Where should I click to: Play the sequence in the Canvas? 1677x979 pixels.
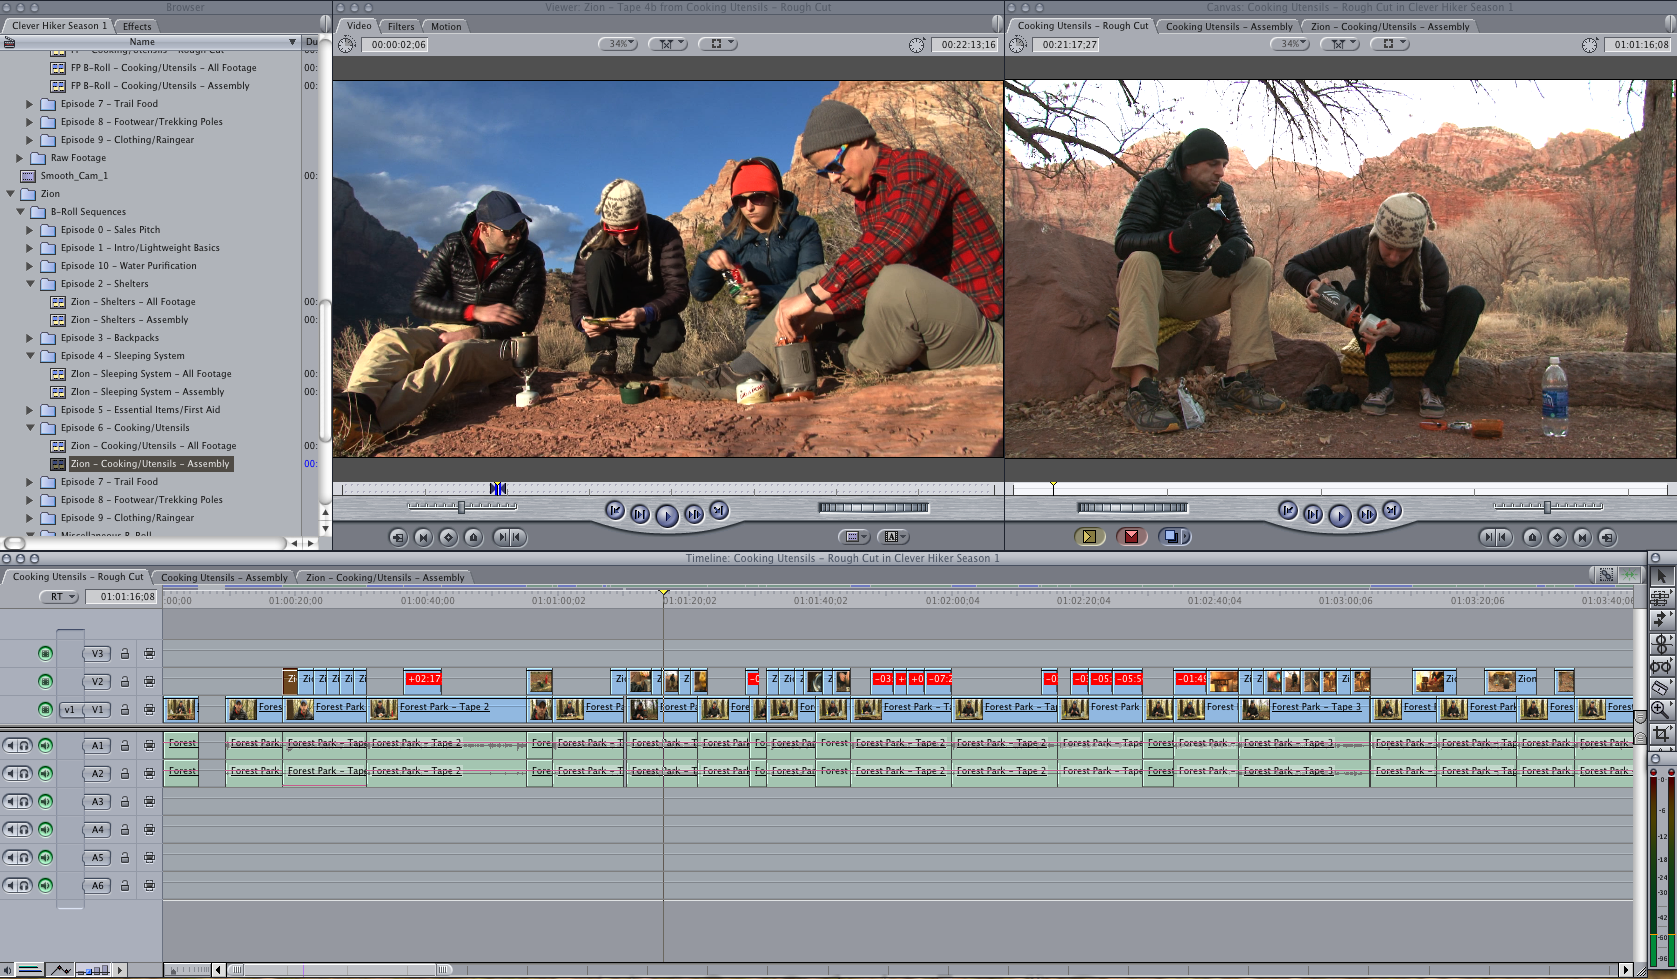click(1339, 515)
